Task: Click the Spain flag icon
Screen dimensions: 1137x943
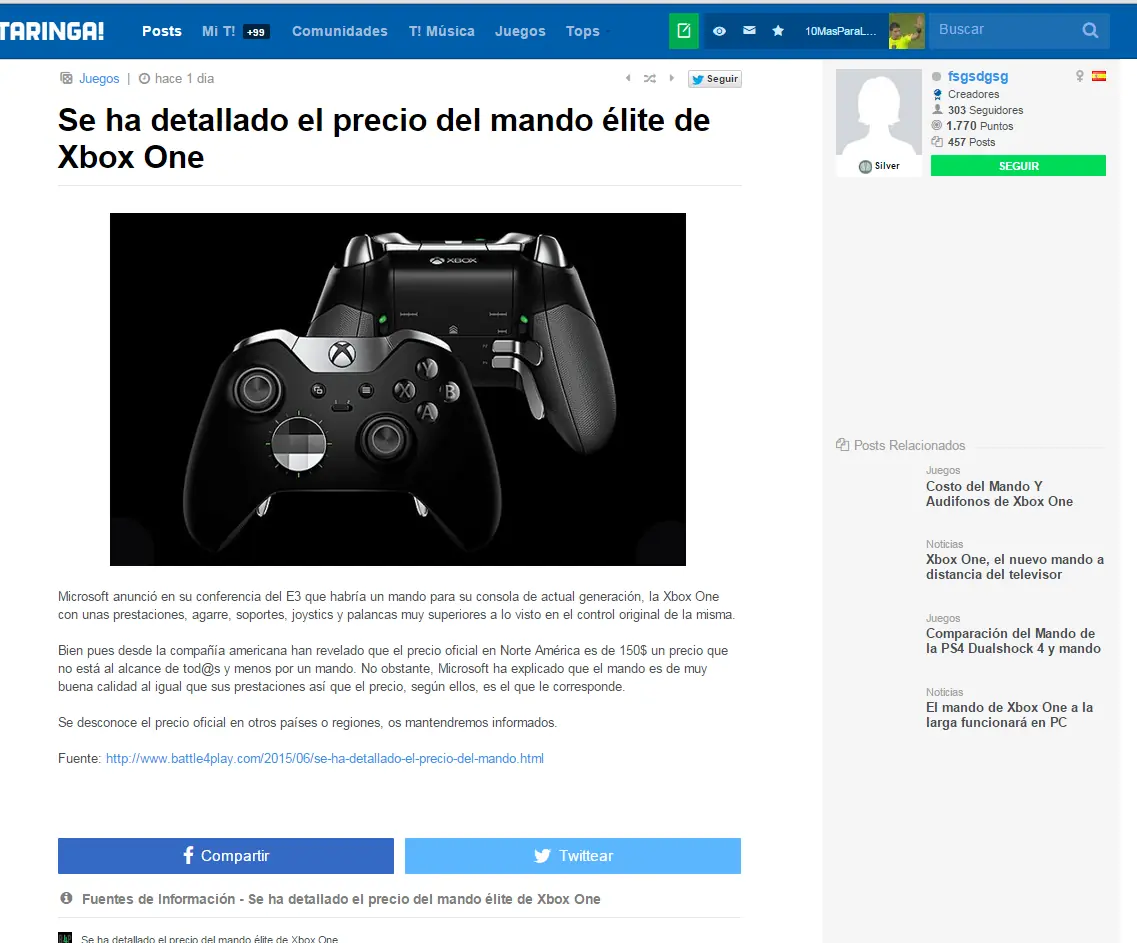Action: click(x=1099, y=76)
